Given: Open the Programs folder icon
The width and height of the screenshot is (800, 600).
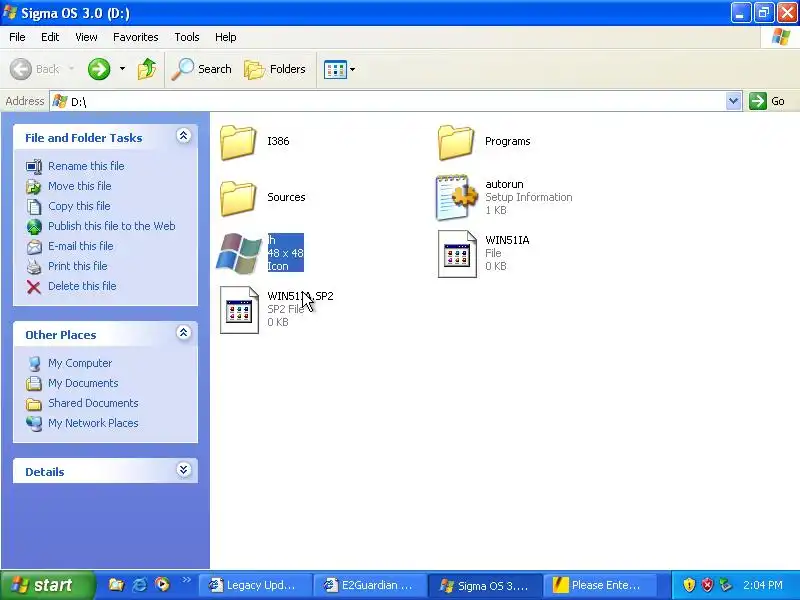Looking at the screenshot, I should pos(456,143).
